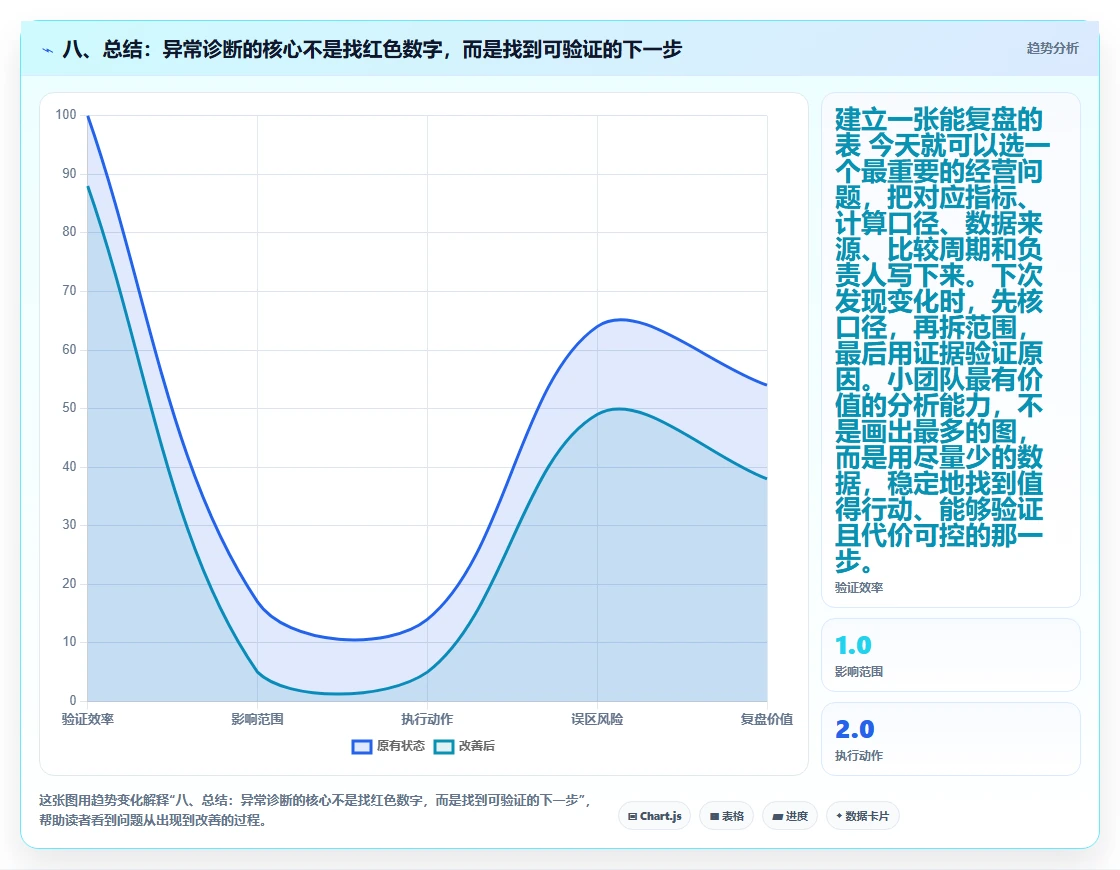This screenshot has height=870, width=1120.
Task: Click the large teal summary paragraph card
Action: click(951, 350)
